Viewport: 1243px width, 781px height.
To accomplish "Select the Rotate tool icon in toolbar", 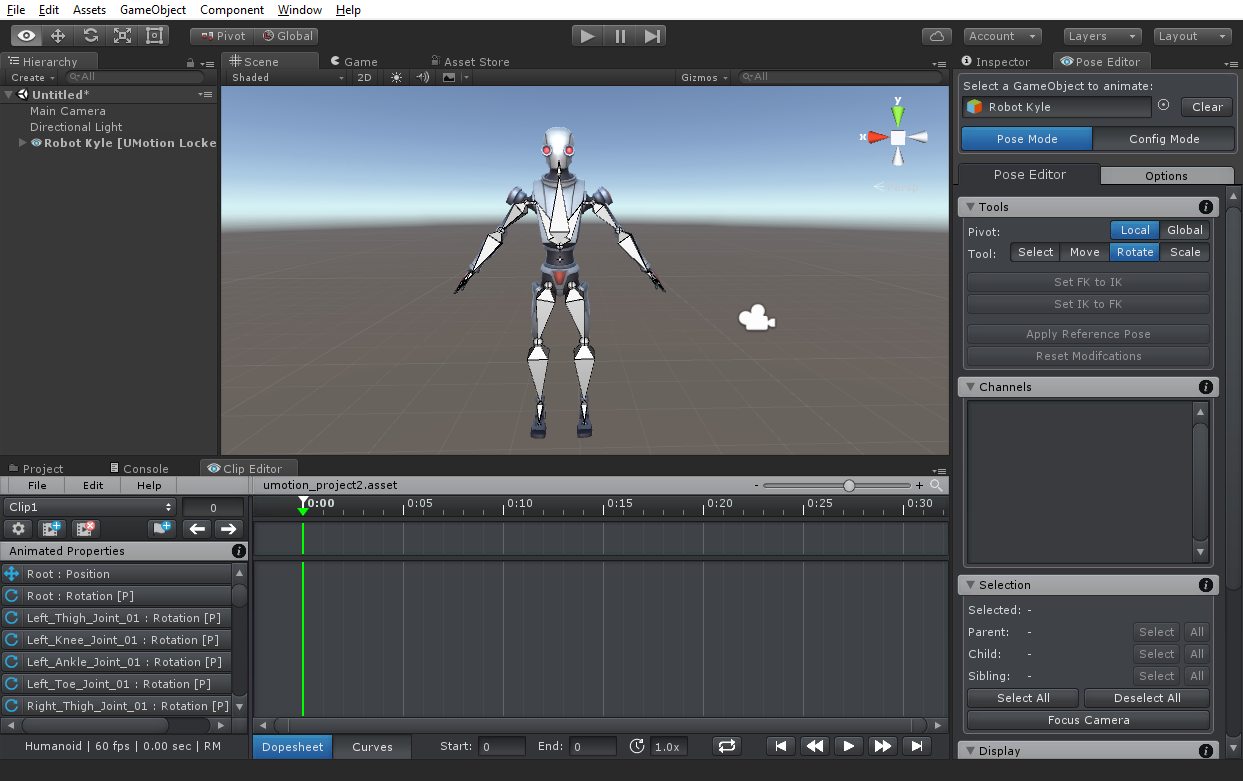I will click(x=90, y=36).
